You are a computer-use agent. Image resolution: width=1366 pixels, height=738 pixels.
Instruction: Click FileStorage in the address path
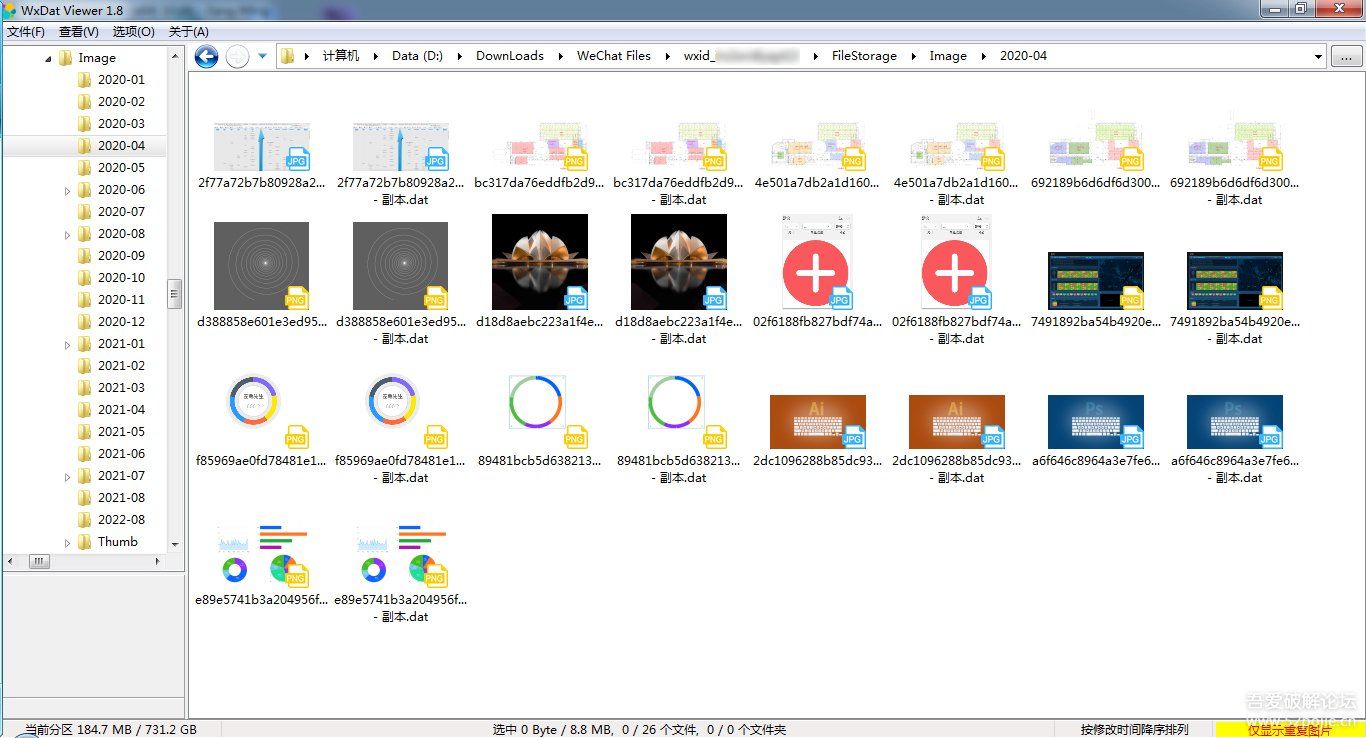pyautogui.click(x=864, y=56)
